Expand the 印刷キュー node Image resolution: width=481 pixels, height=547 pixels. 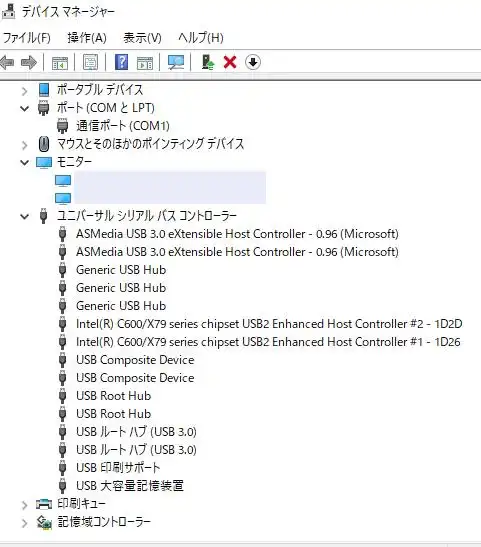24,505
